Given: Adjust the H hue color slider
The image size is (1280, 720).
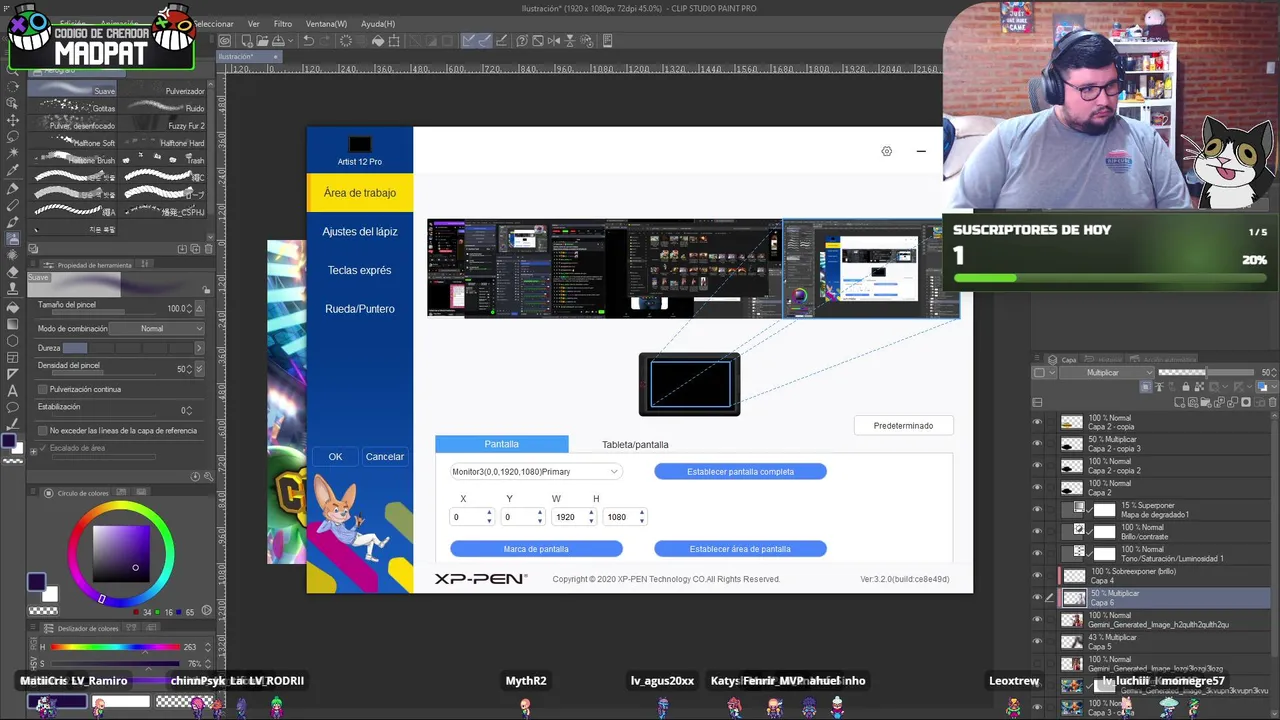Looking at the screenshot, I should click(113, 647).
